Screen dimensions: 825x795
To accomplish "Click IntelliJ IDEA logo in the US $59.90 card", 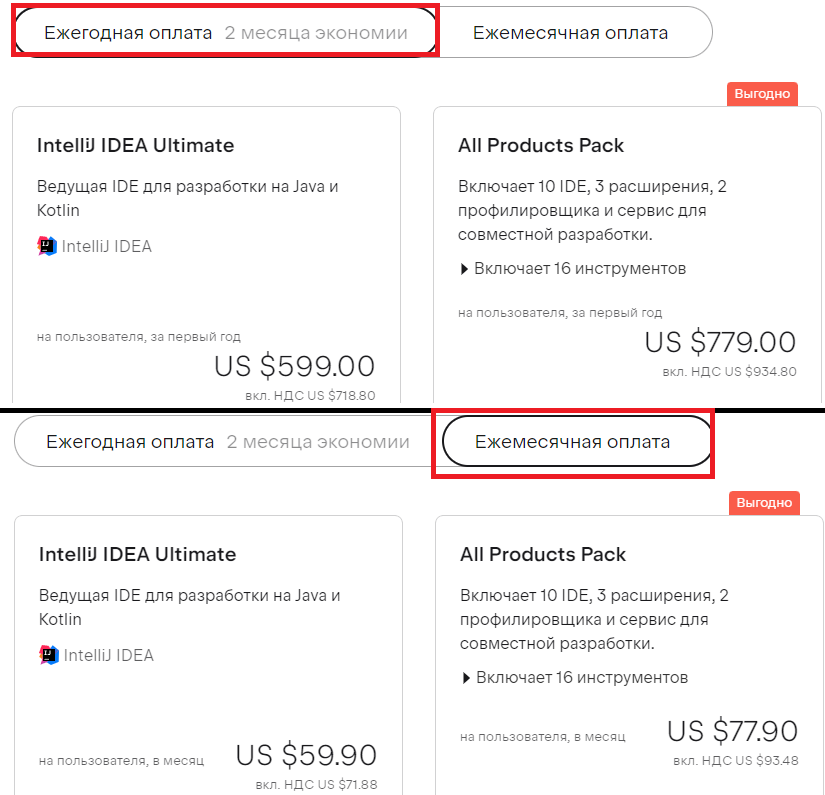I will click(x=49, y=655).
